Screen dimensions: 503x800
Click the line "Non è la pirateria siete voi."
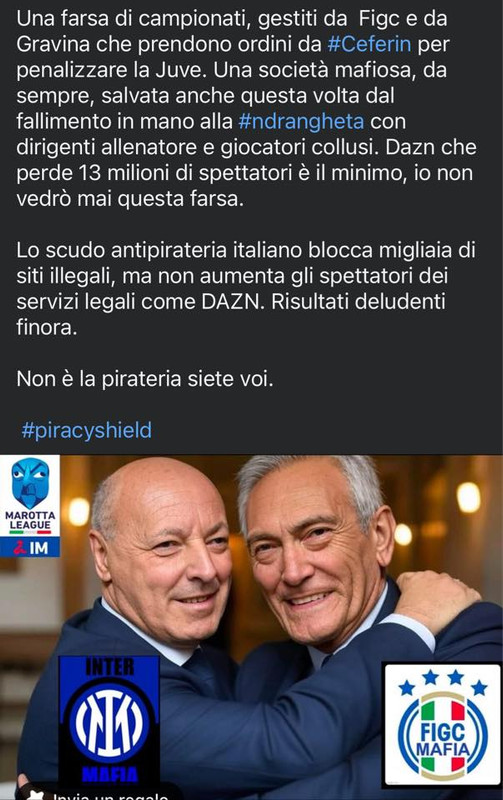(x=145, y=379)
